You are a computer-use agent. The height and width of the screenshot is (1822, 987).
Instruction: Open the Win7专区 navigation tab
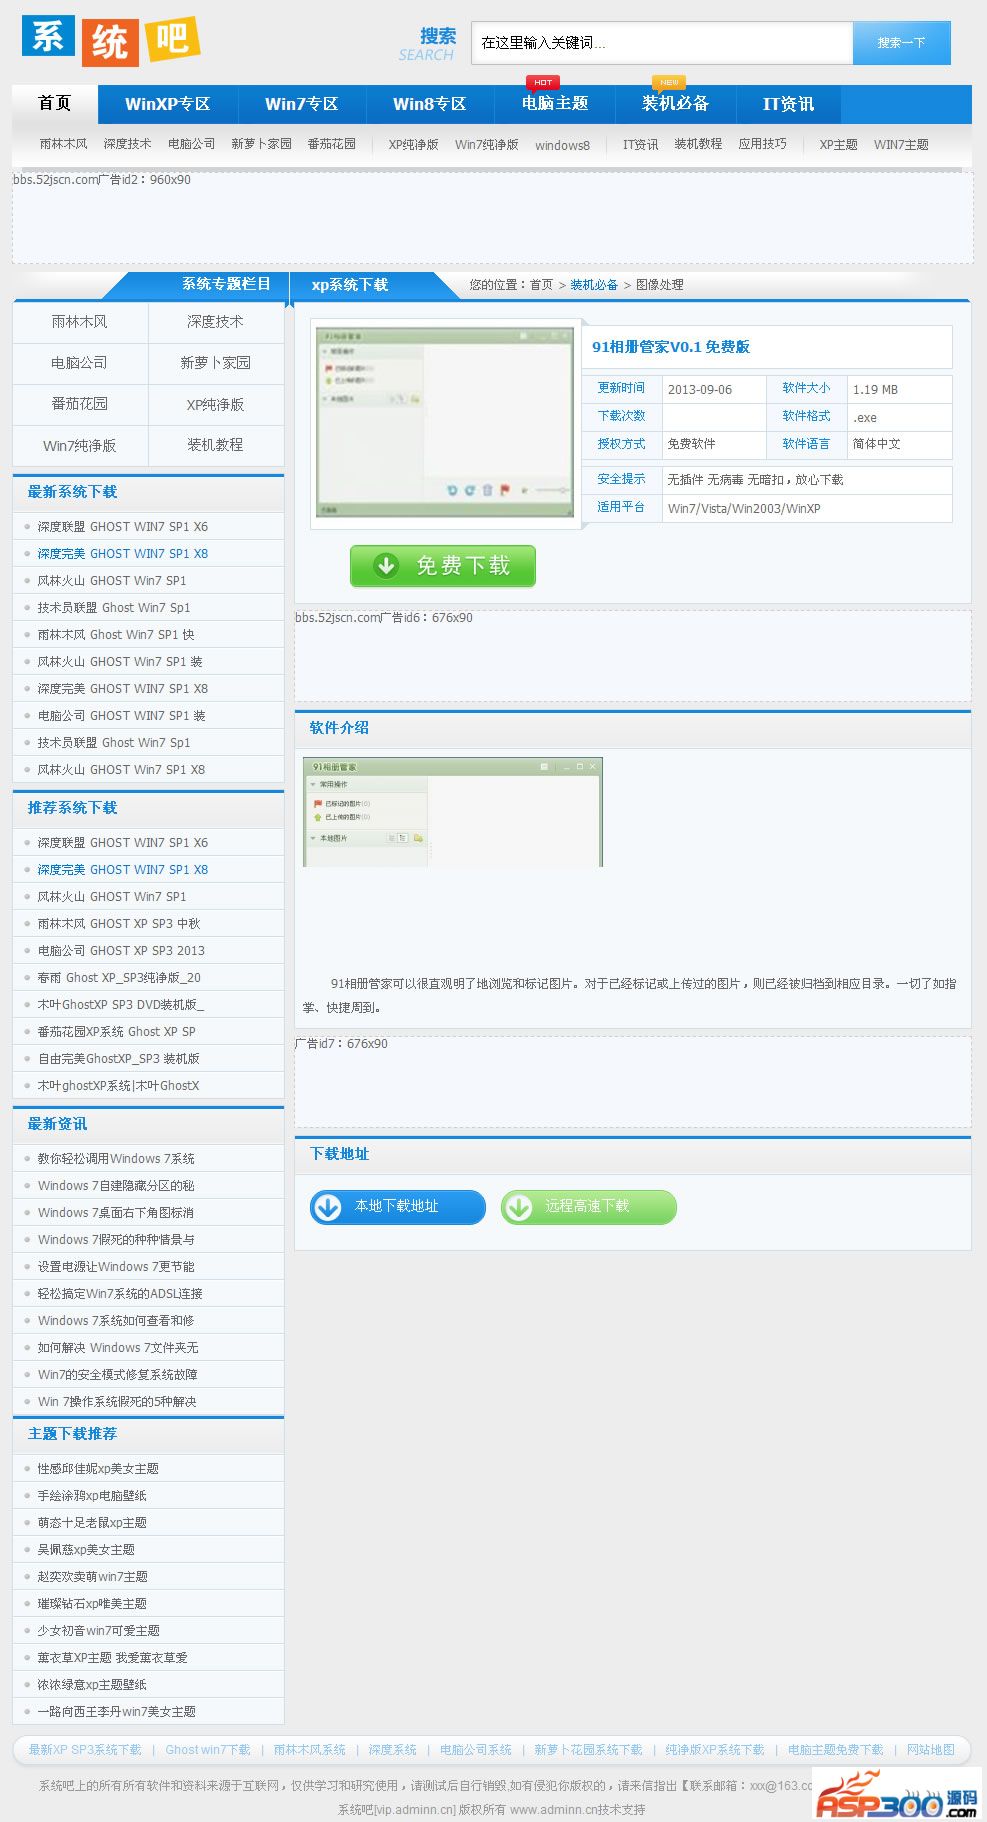(302, 104)
